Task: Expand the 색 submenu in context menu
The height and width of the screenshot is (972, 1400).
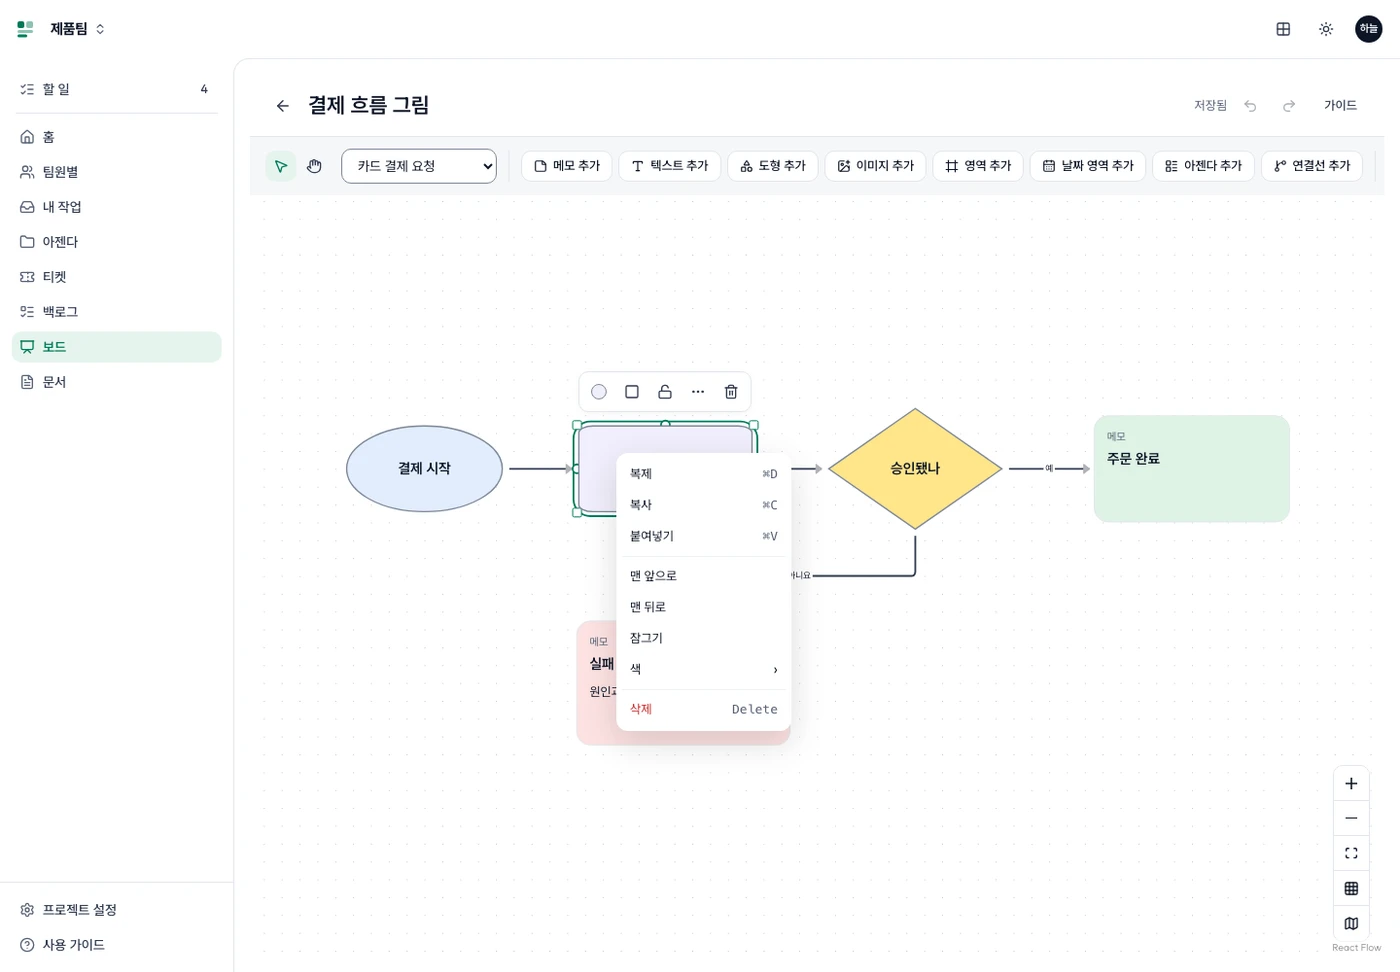Action: pyautogui.click(x=703, y=669)
